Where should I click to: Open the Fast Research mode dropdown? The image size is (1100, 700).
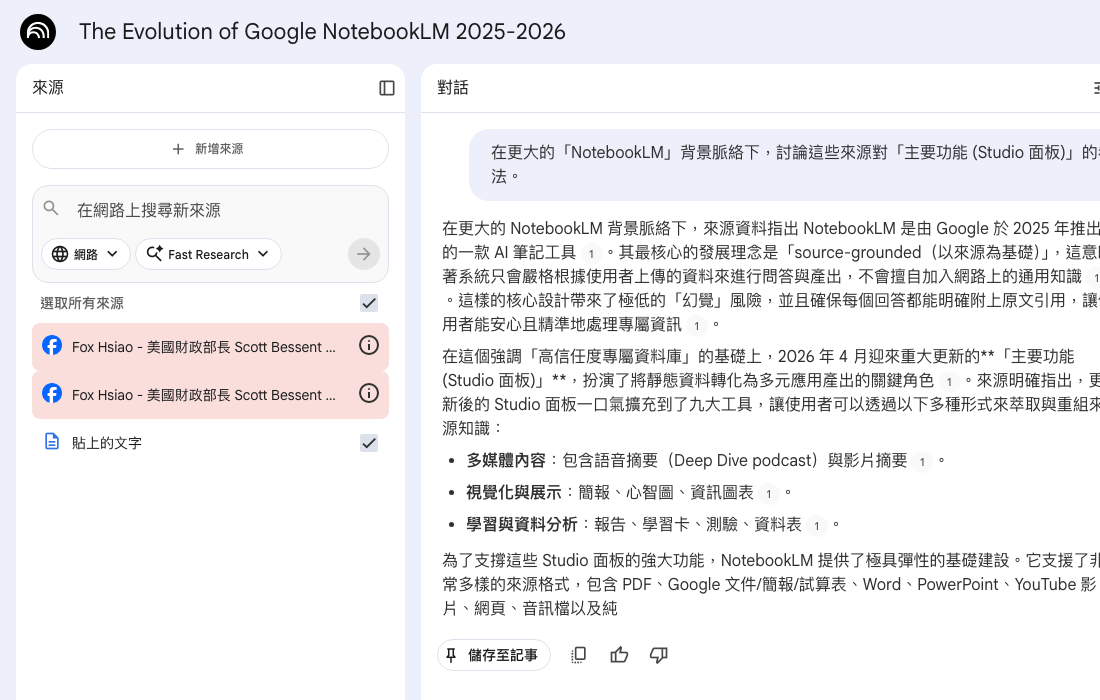point(208,254)
